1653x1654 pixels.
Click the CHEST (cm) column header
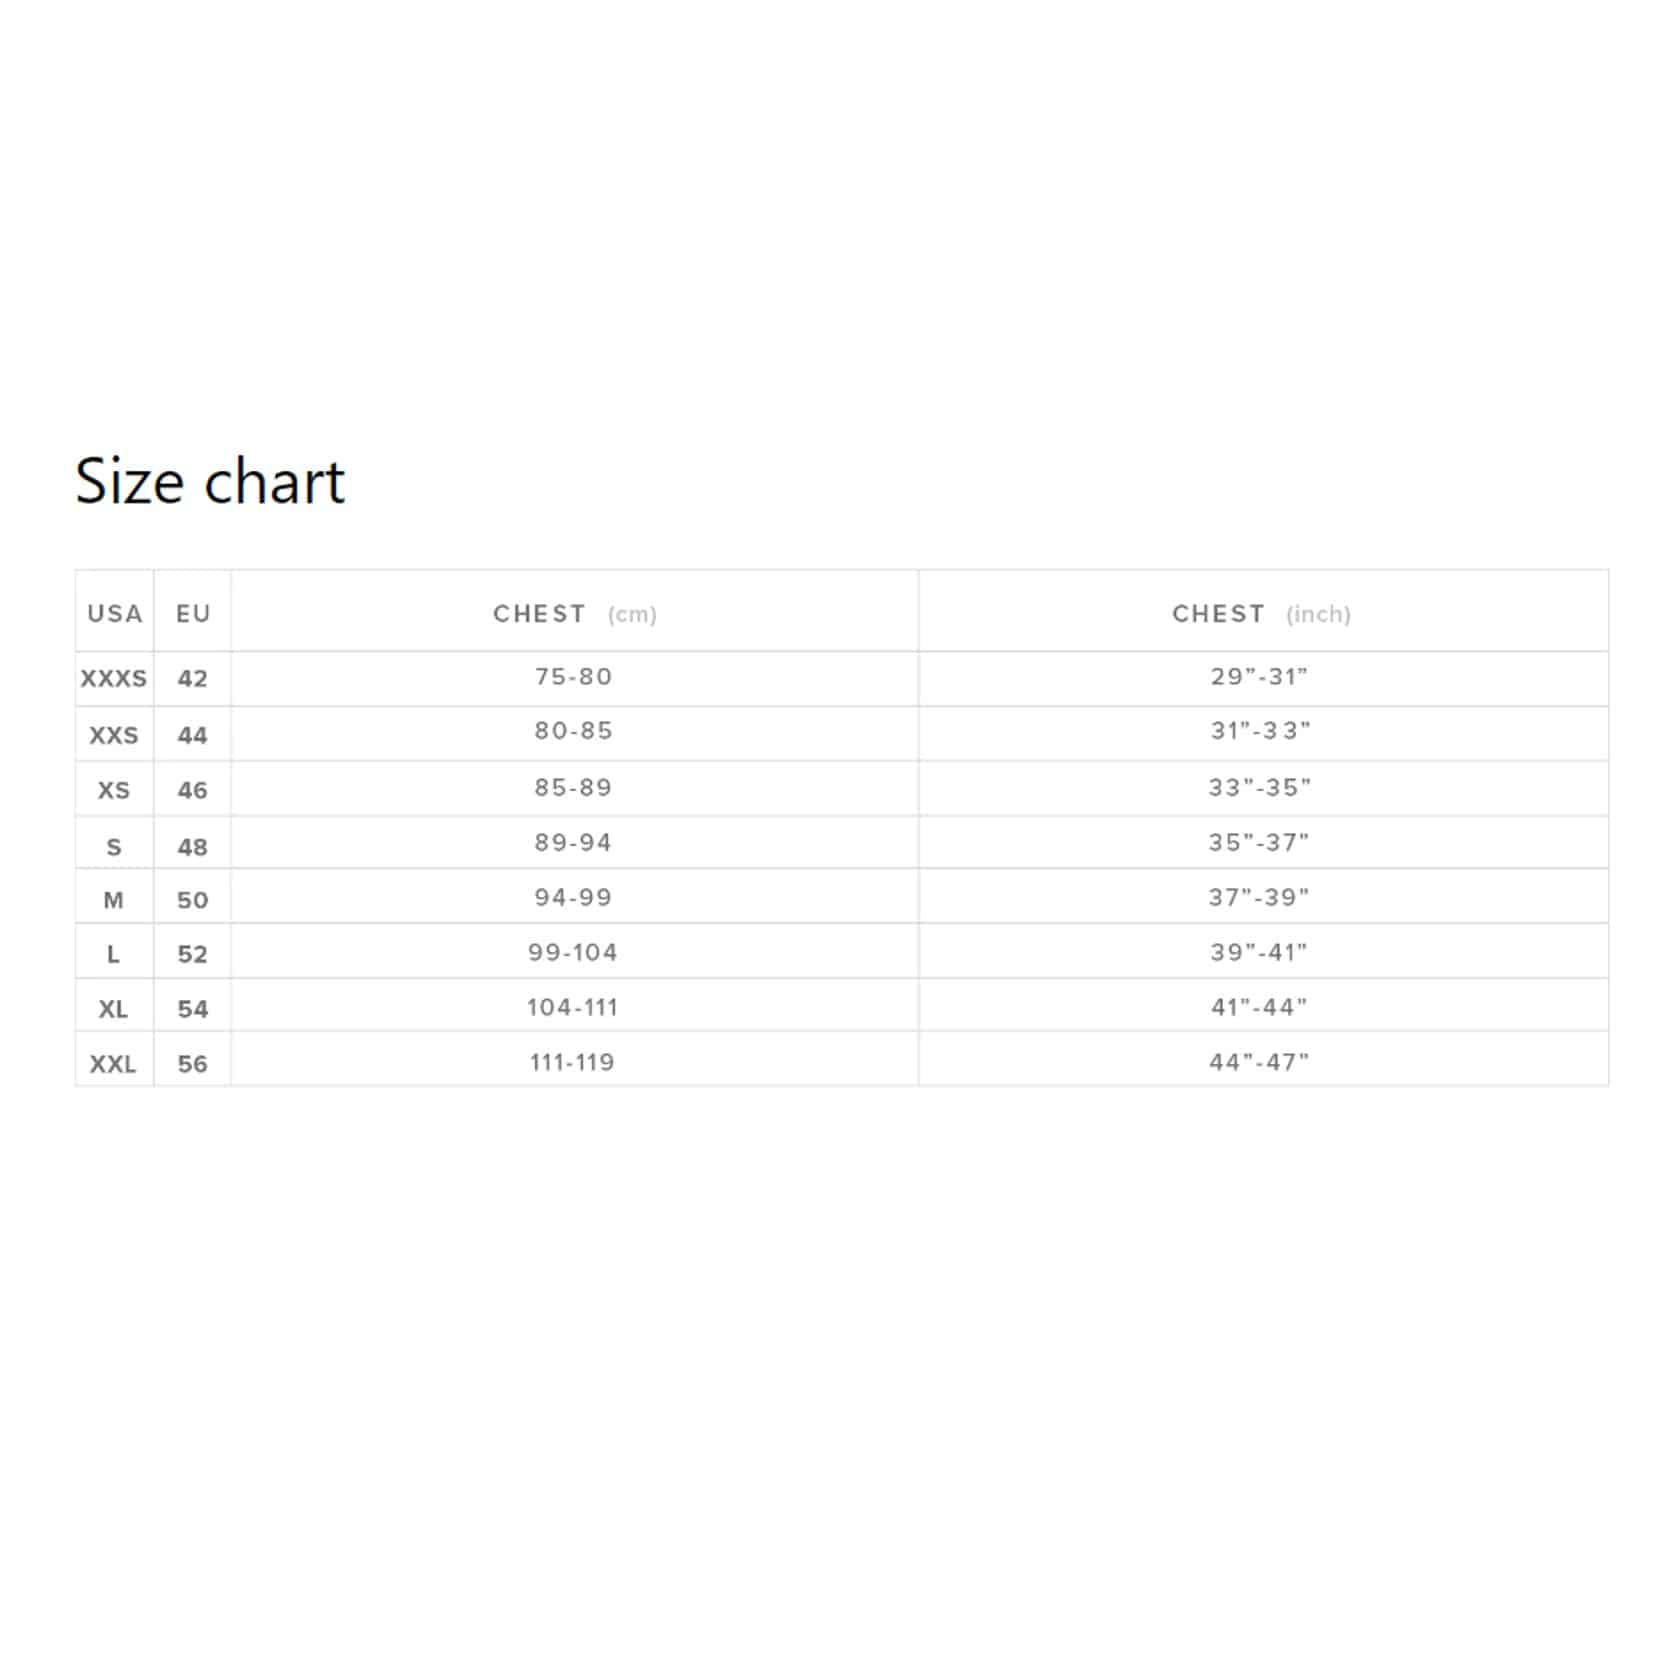coord(574,614)
